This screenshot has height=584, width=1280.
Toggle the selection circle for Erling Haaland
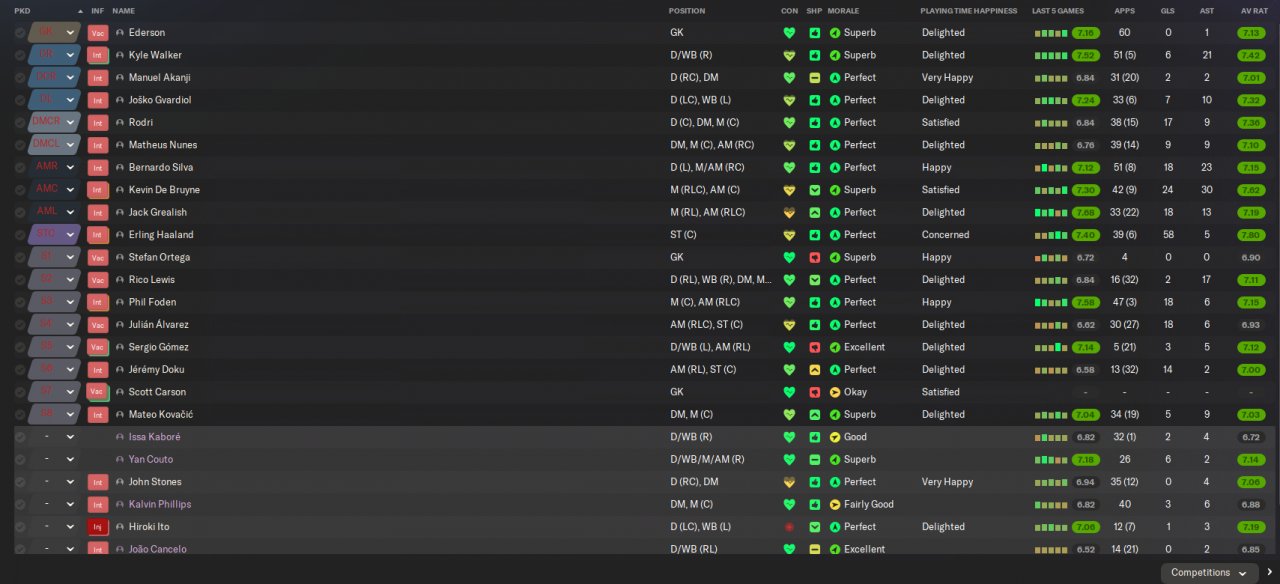coord(20,235)
